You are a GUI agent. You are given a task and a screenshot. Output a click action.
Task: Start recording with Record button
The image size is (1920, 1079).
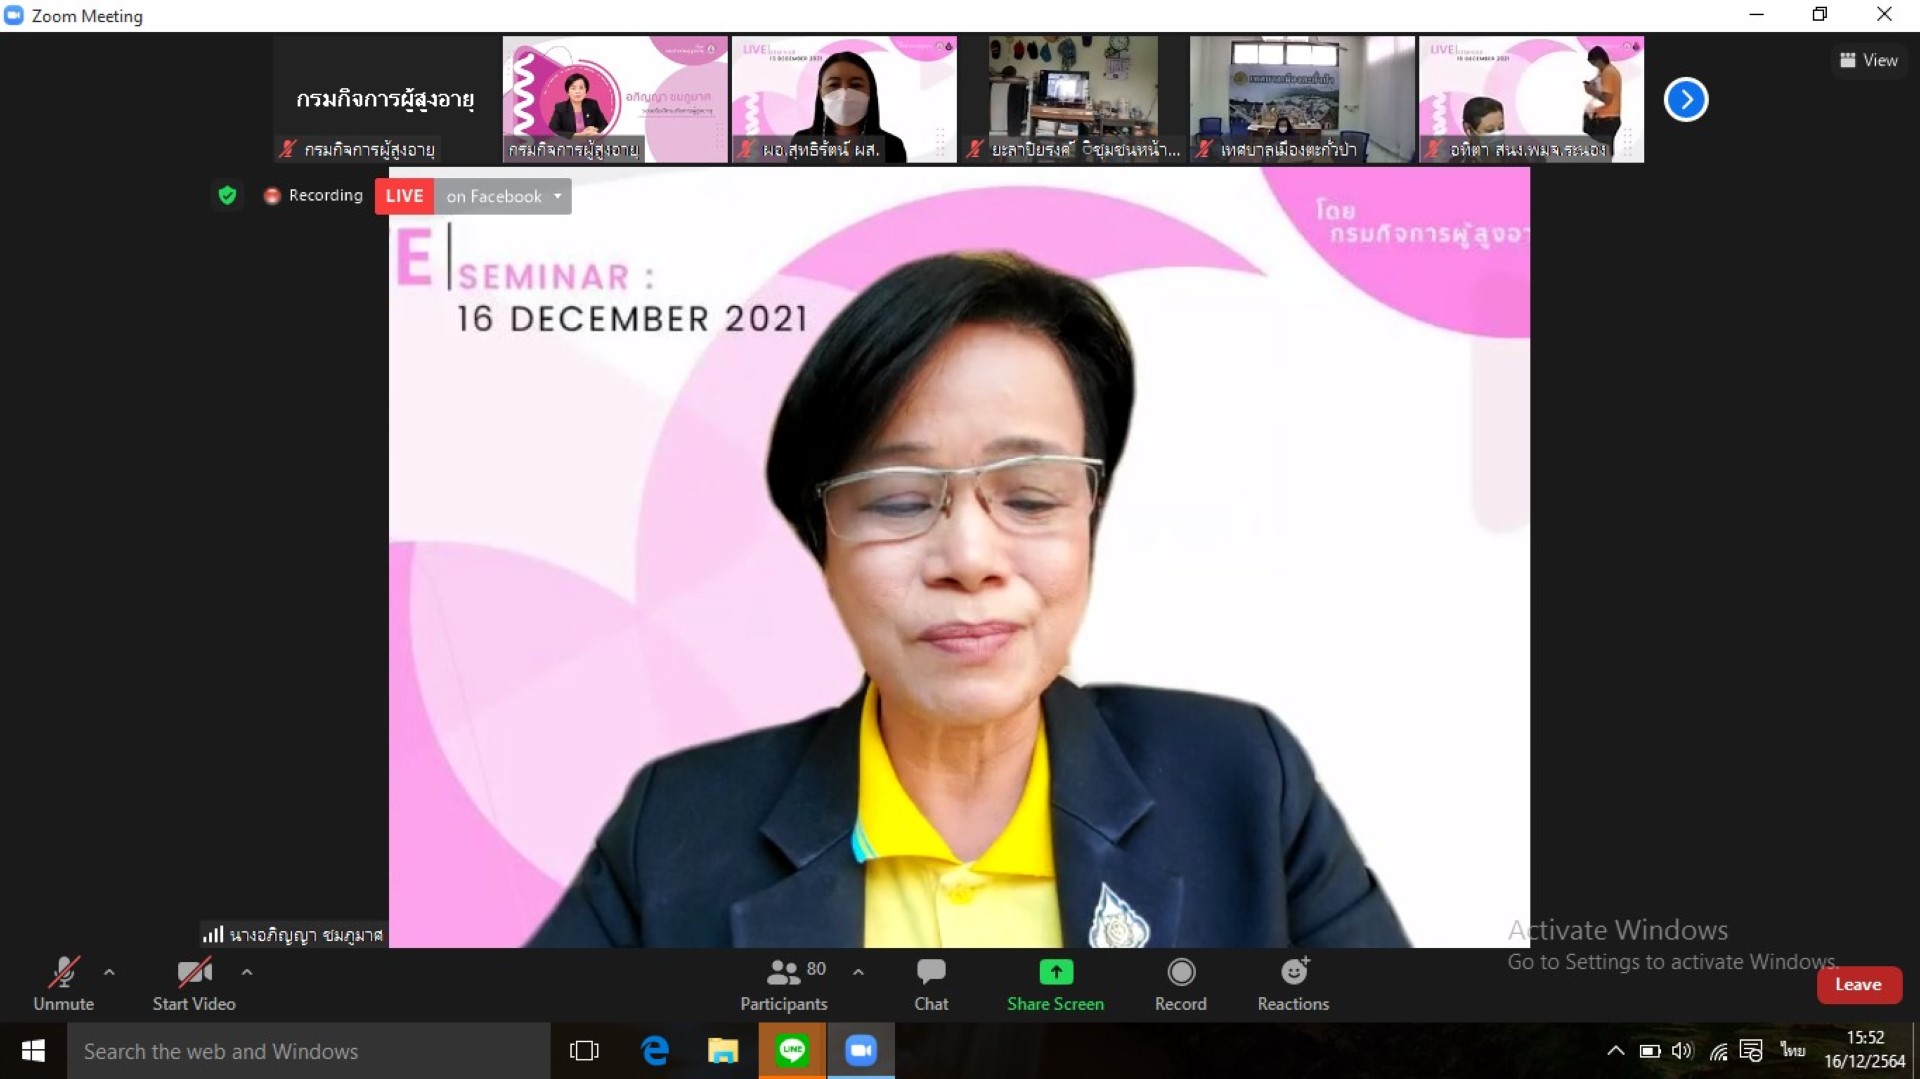[1181, 984]
